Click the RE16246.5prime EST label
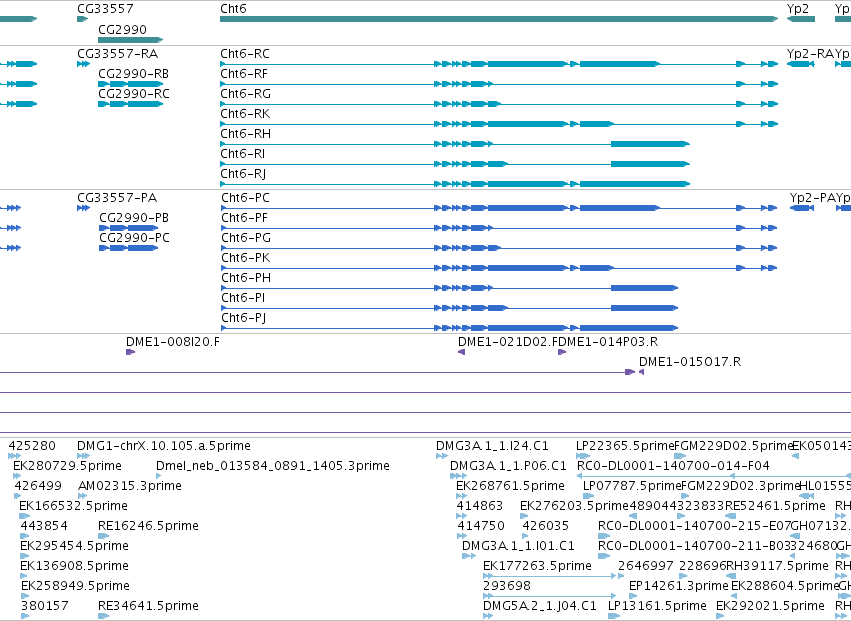851x621 pixels. point(148,526)
